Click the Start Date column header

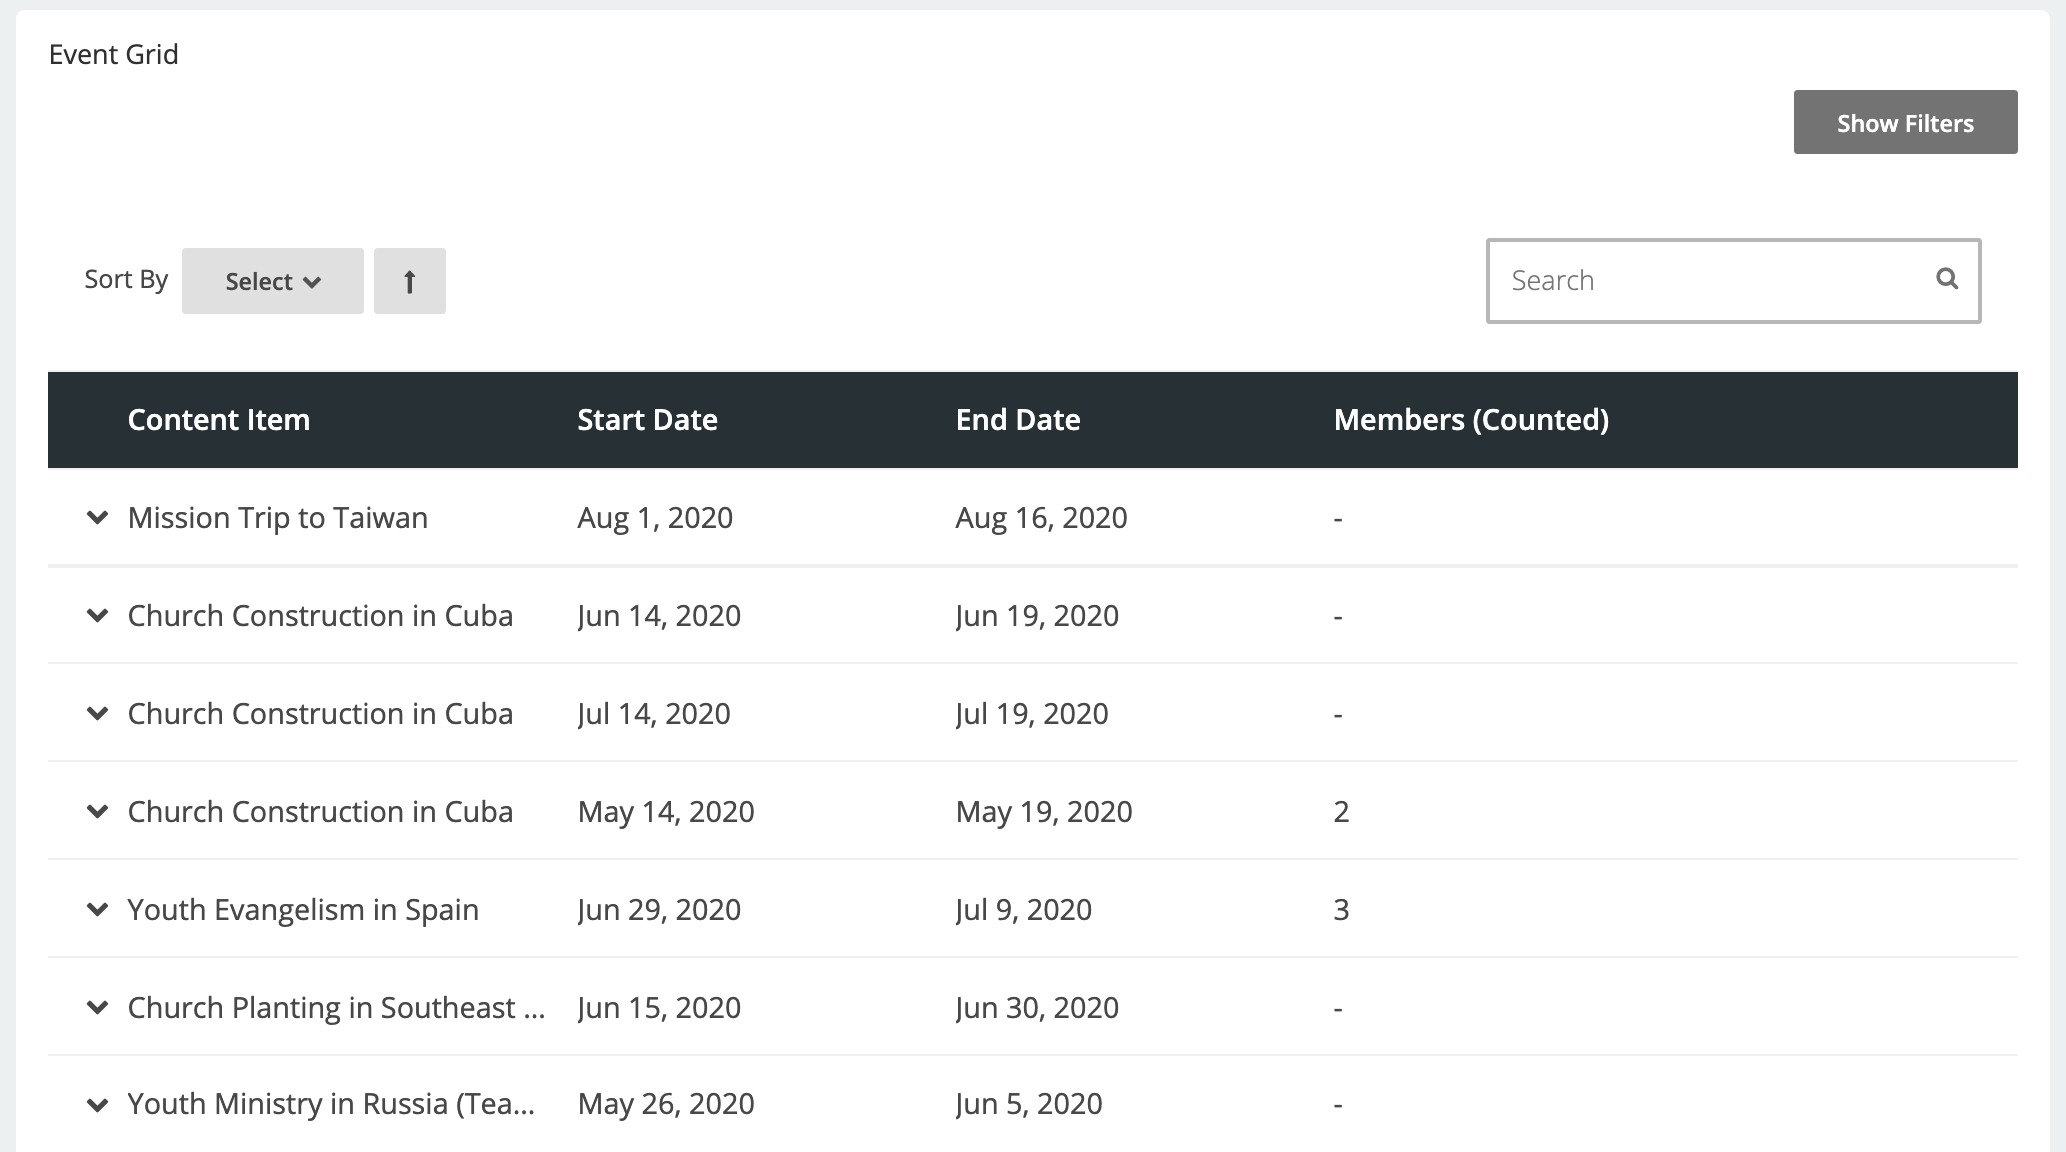pyautogui.click(x=647, y=419)
